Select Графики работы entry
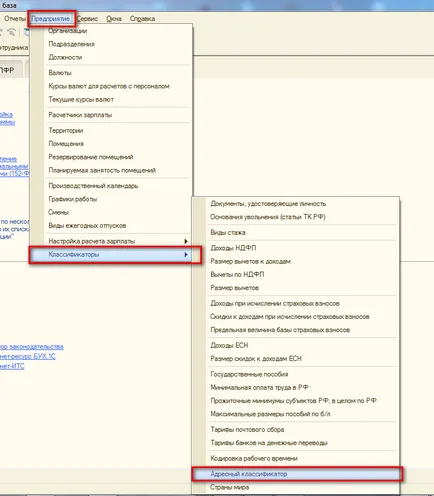This screenshot has width=434, height=496. tap(73, 199)
